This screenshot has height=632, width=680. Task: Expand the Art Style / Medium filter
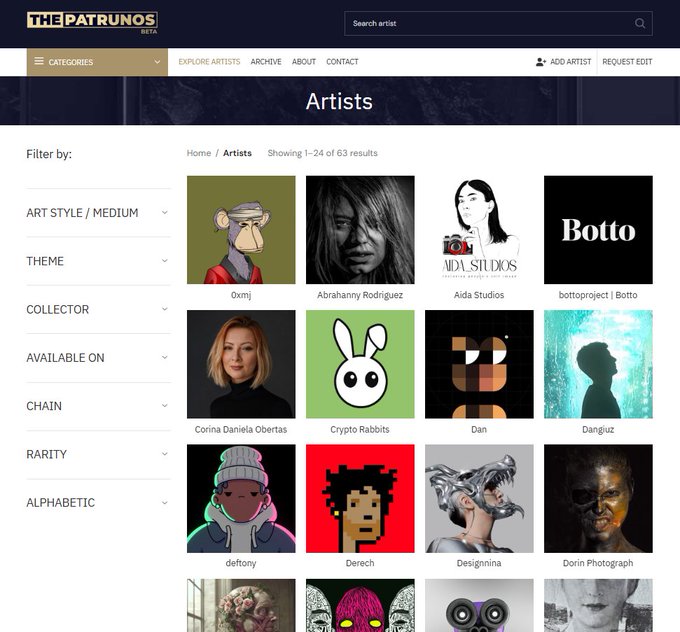(x=98, y=213)
